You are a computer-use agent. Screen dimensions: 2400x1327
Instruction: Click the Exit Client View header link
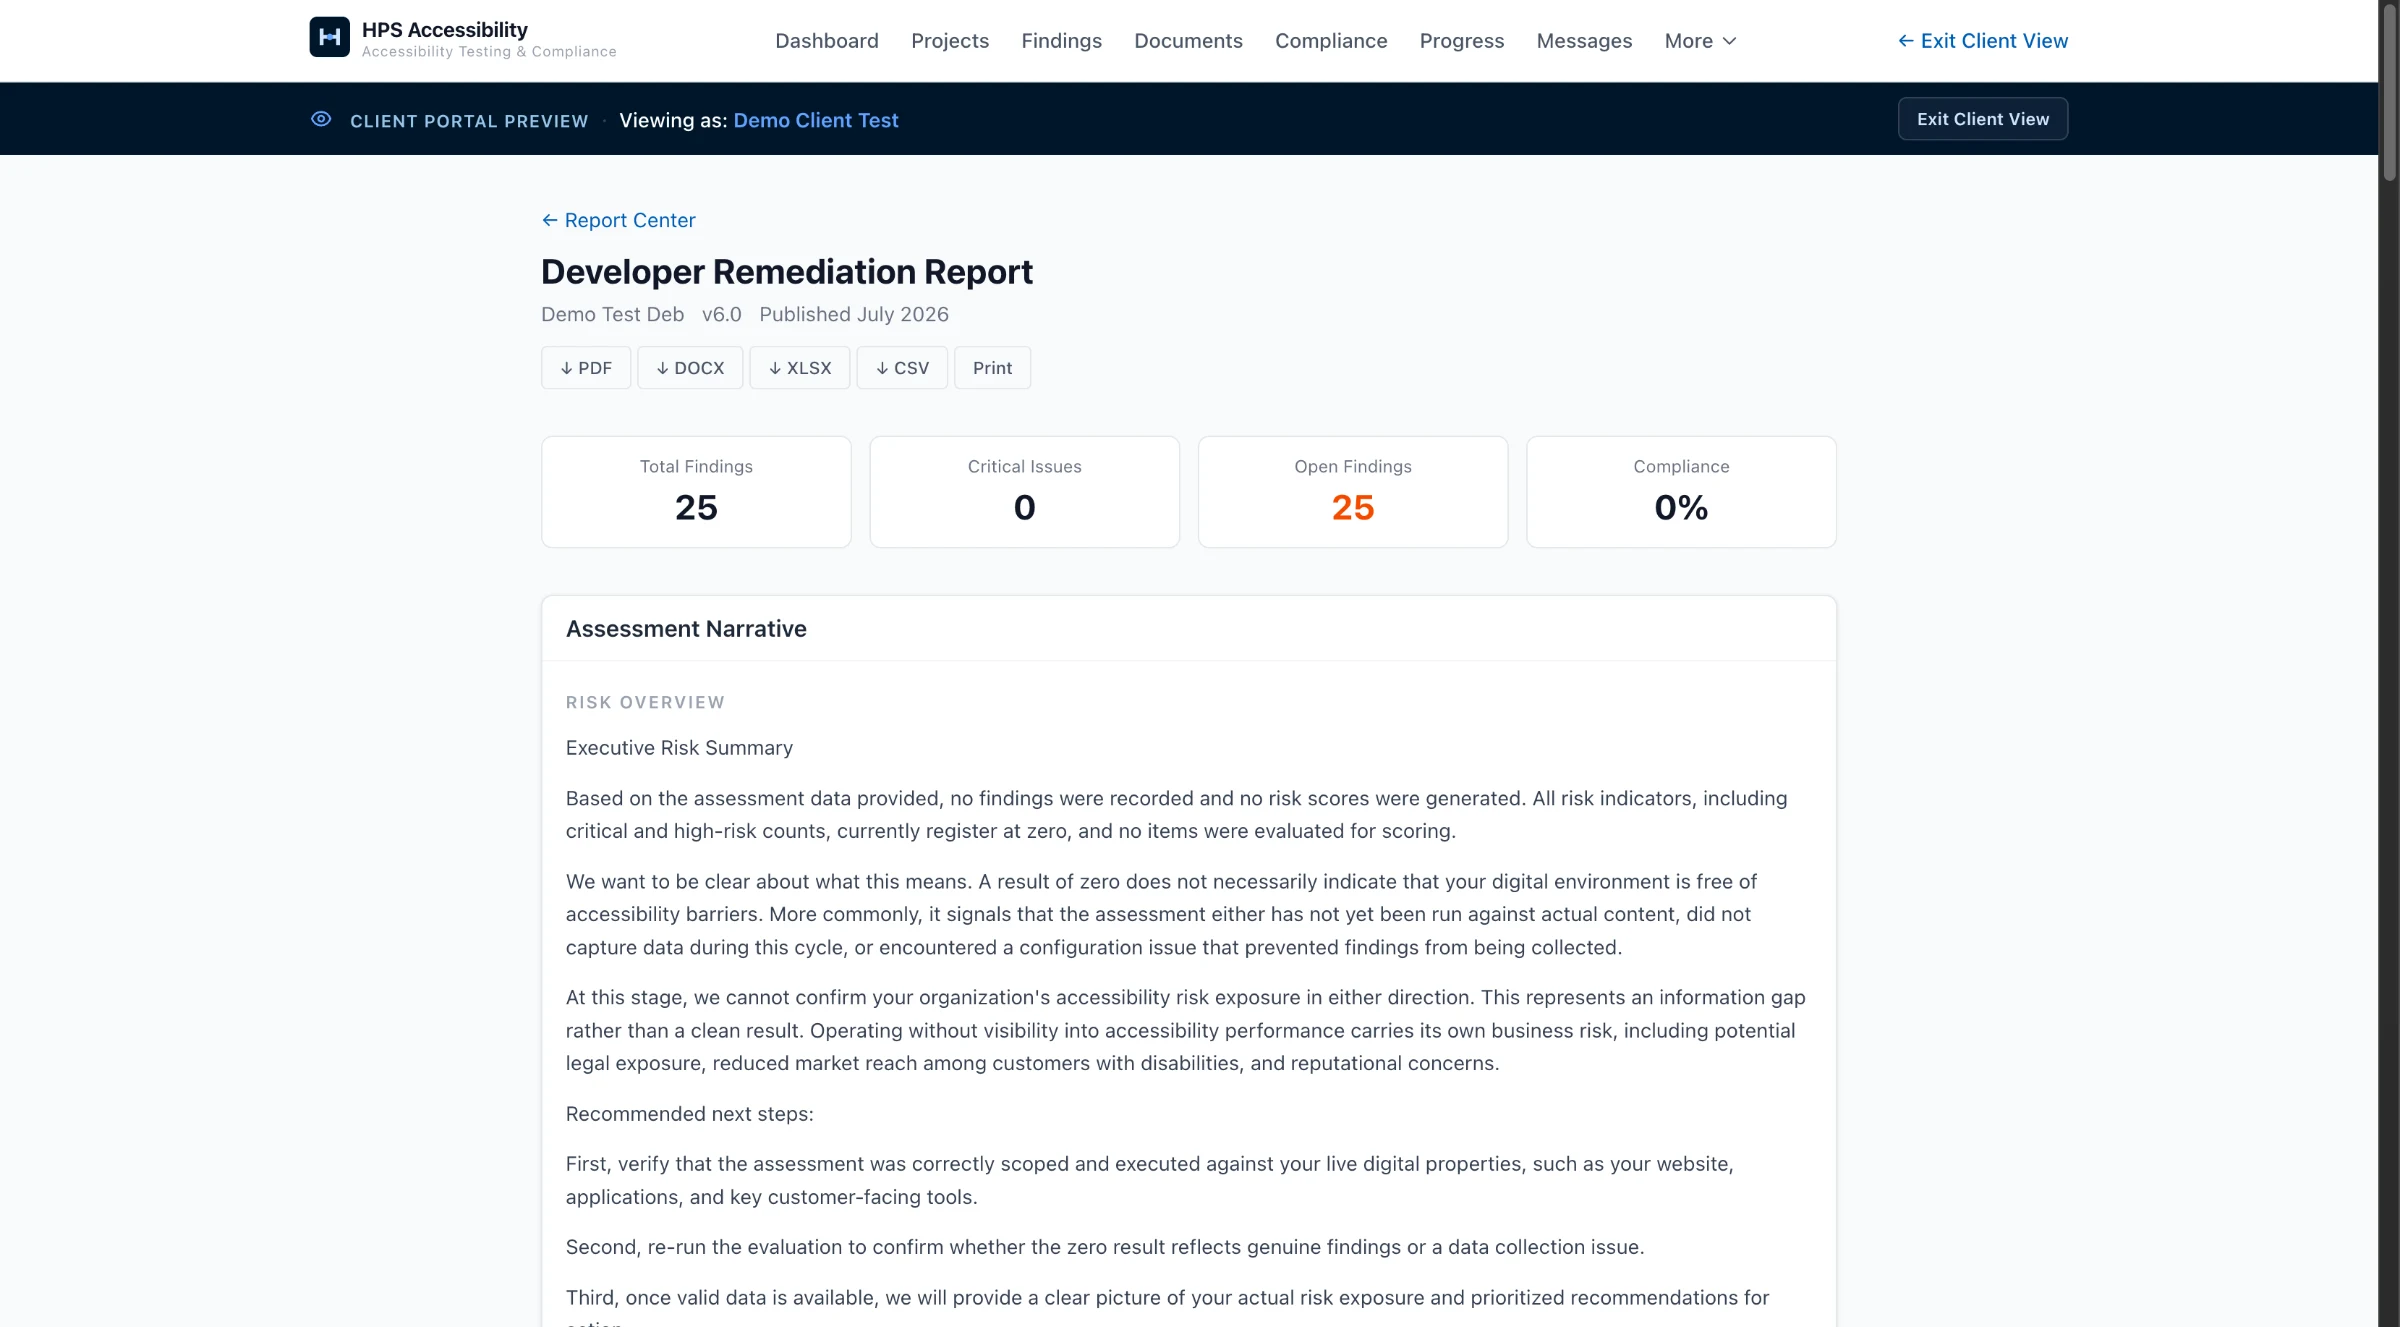coord(1983,41)
